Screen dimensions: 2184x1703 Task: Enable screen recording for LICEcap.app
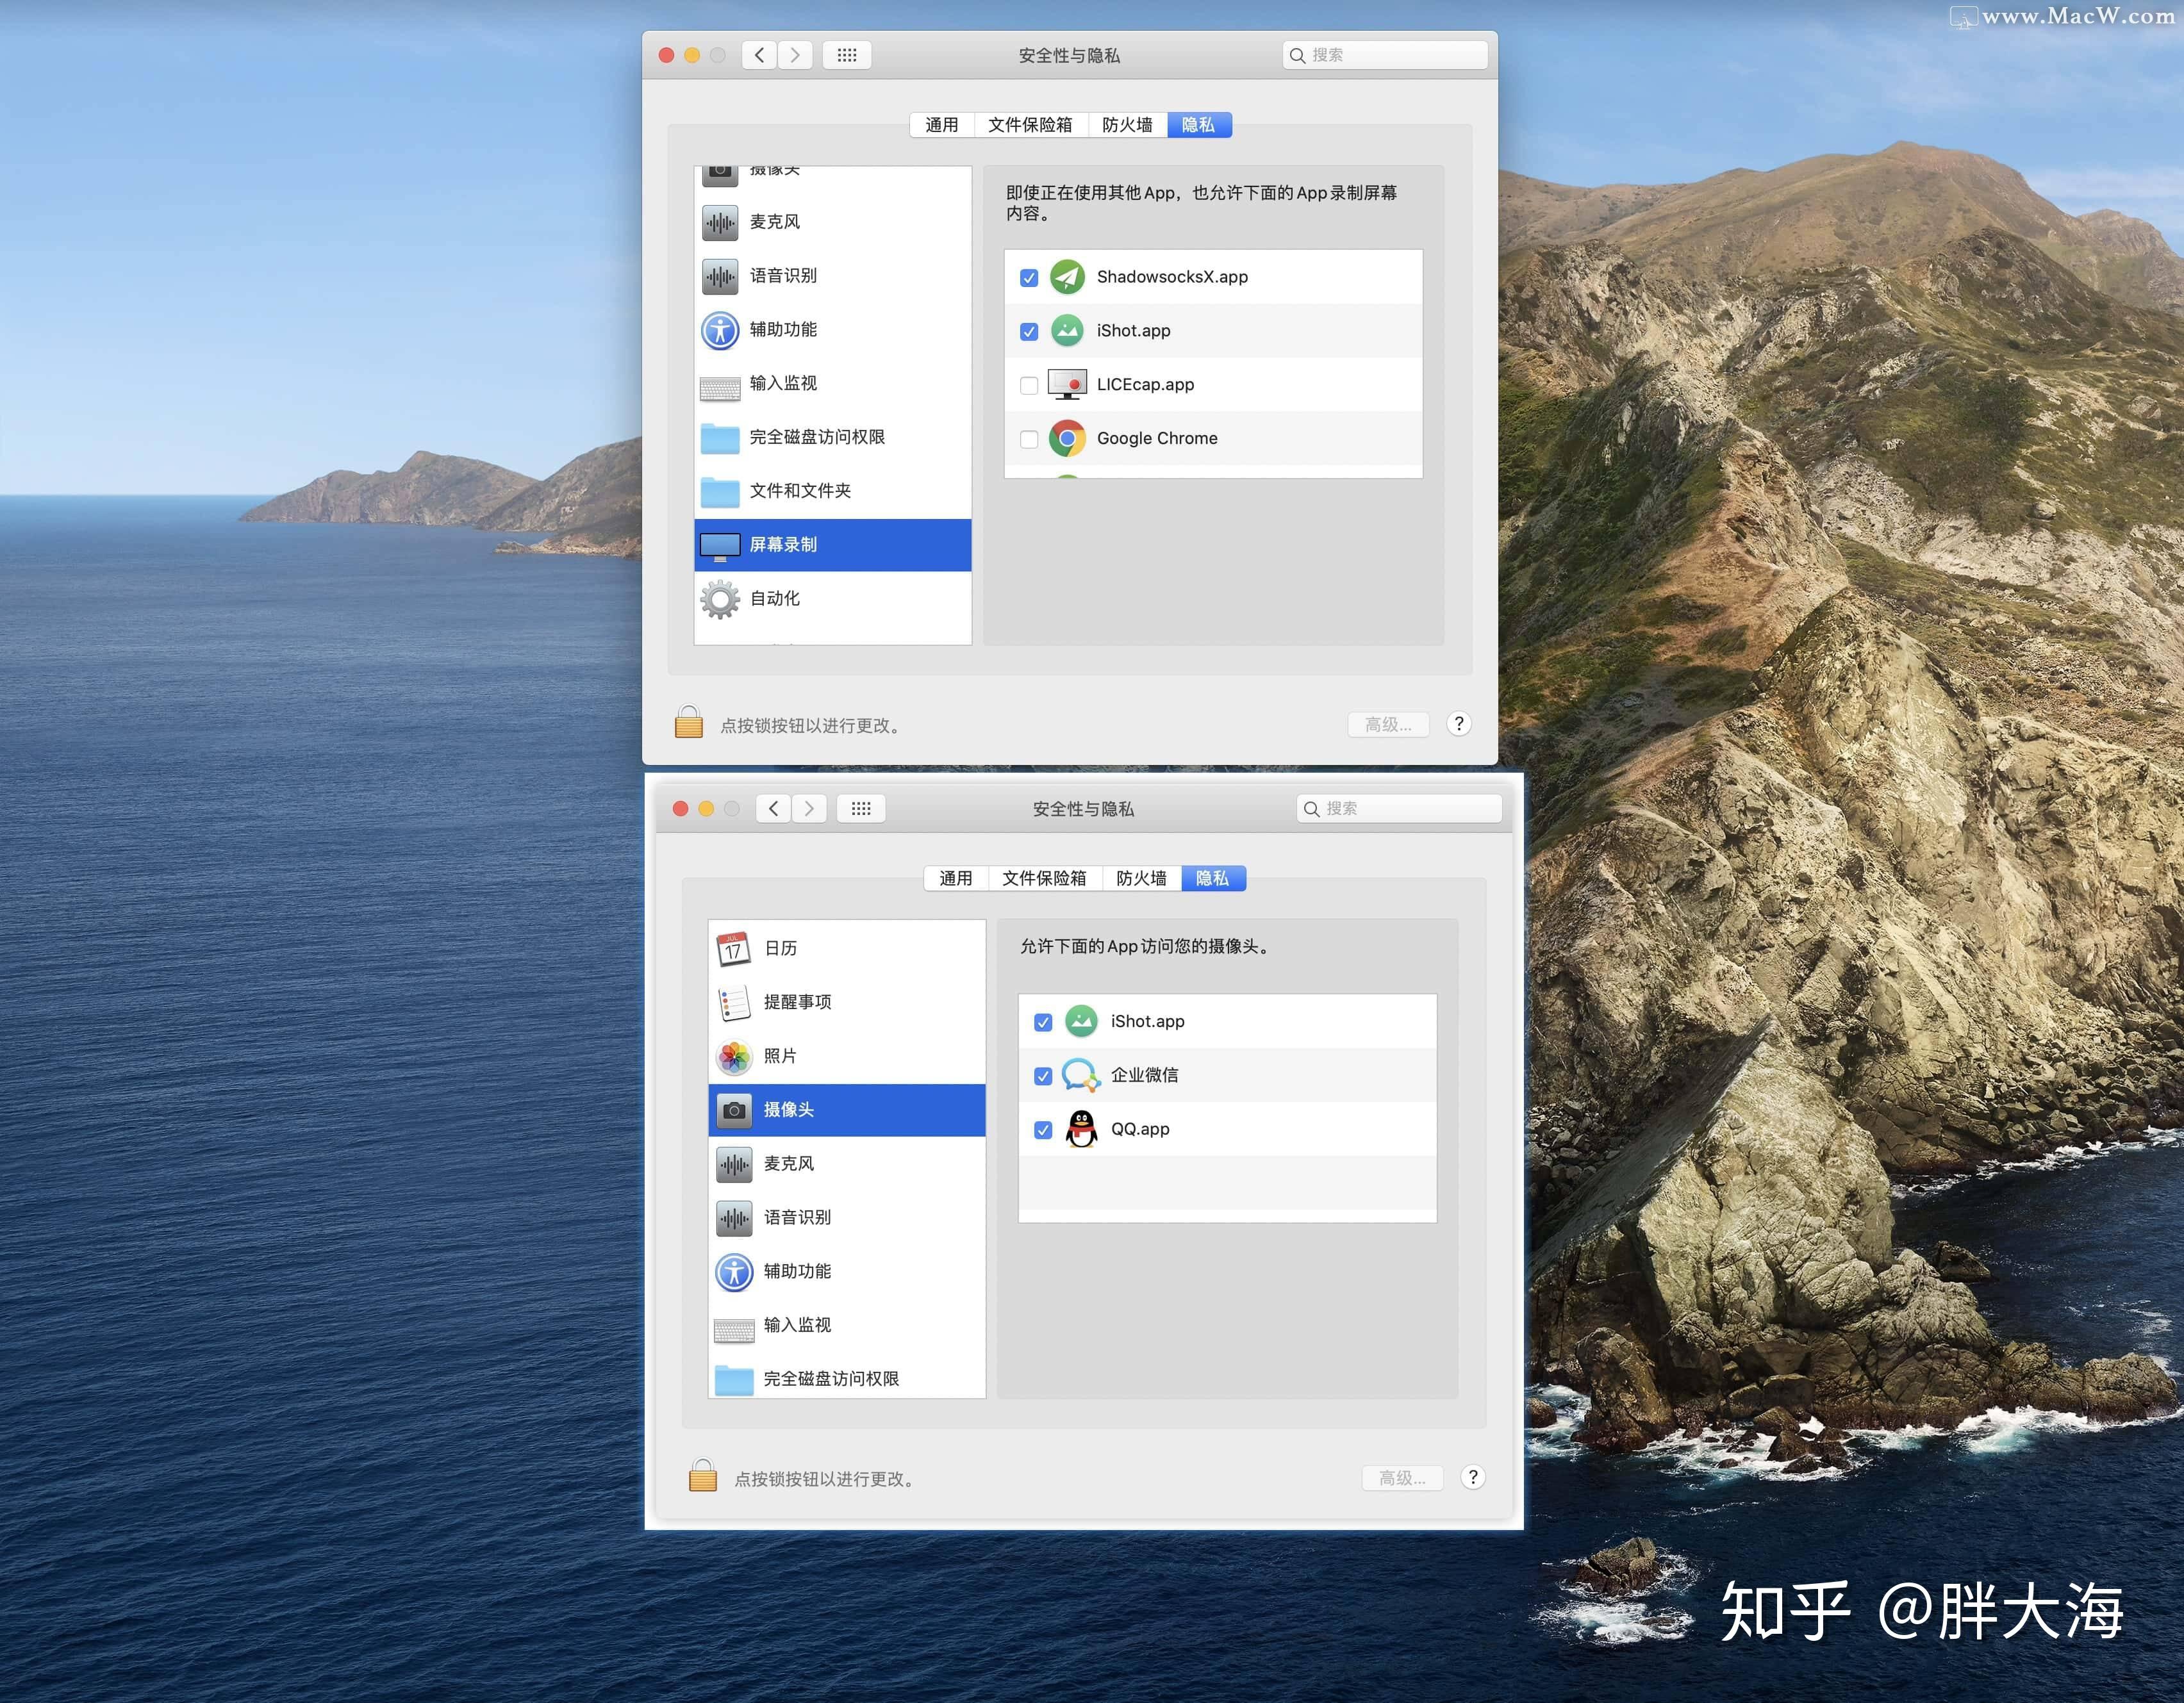coord(1029,384)
